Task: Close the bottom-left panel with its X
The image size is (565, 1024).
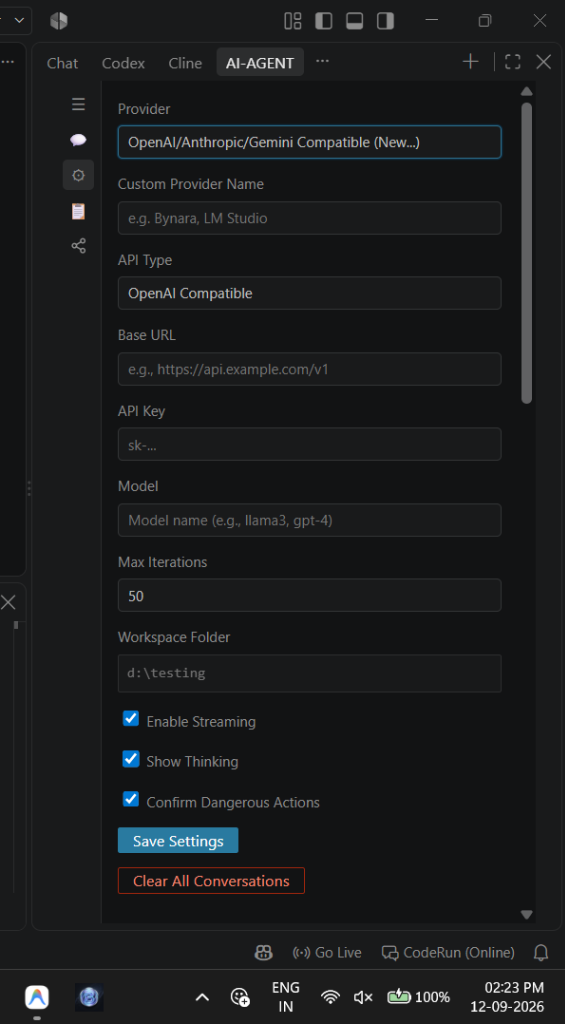Action: (8, 602)
